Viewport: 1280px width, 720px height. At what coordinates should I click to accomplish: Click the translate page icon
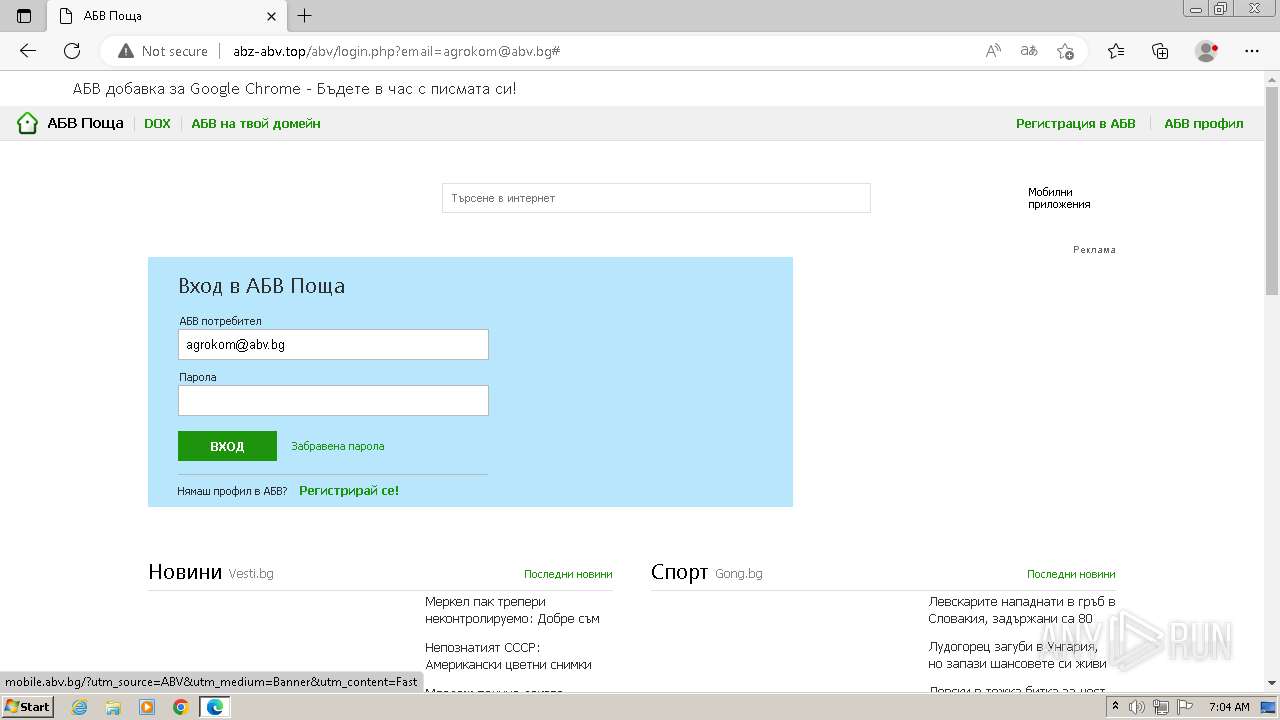[1029, 51]
